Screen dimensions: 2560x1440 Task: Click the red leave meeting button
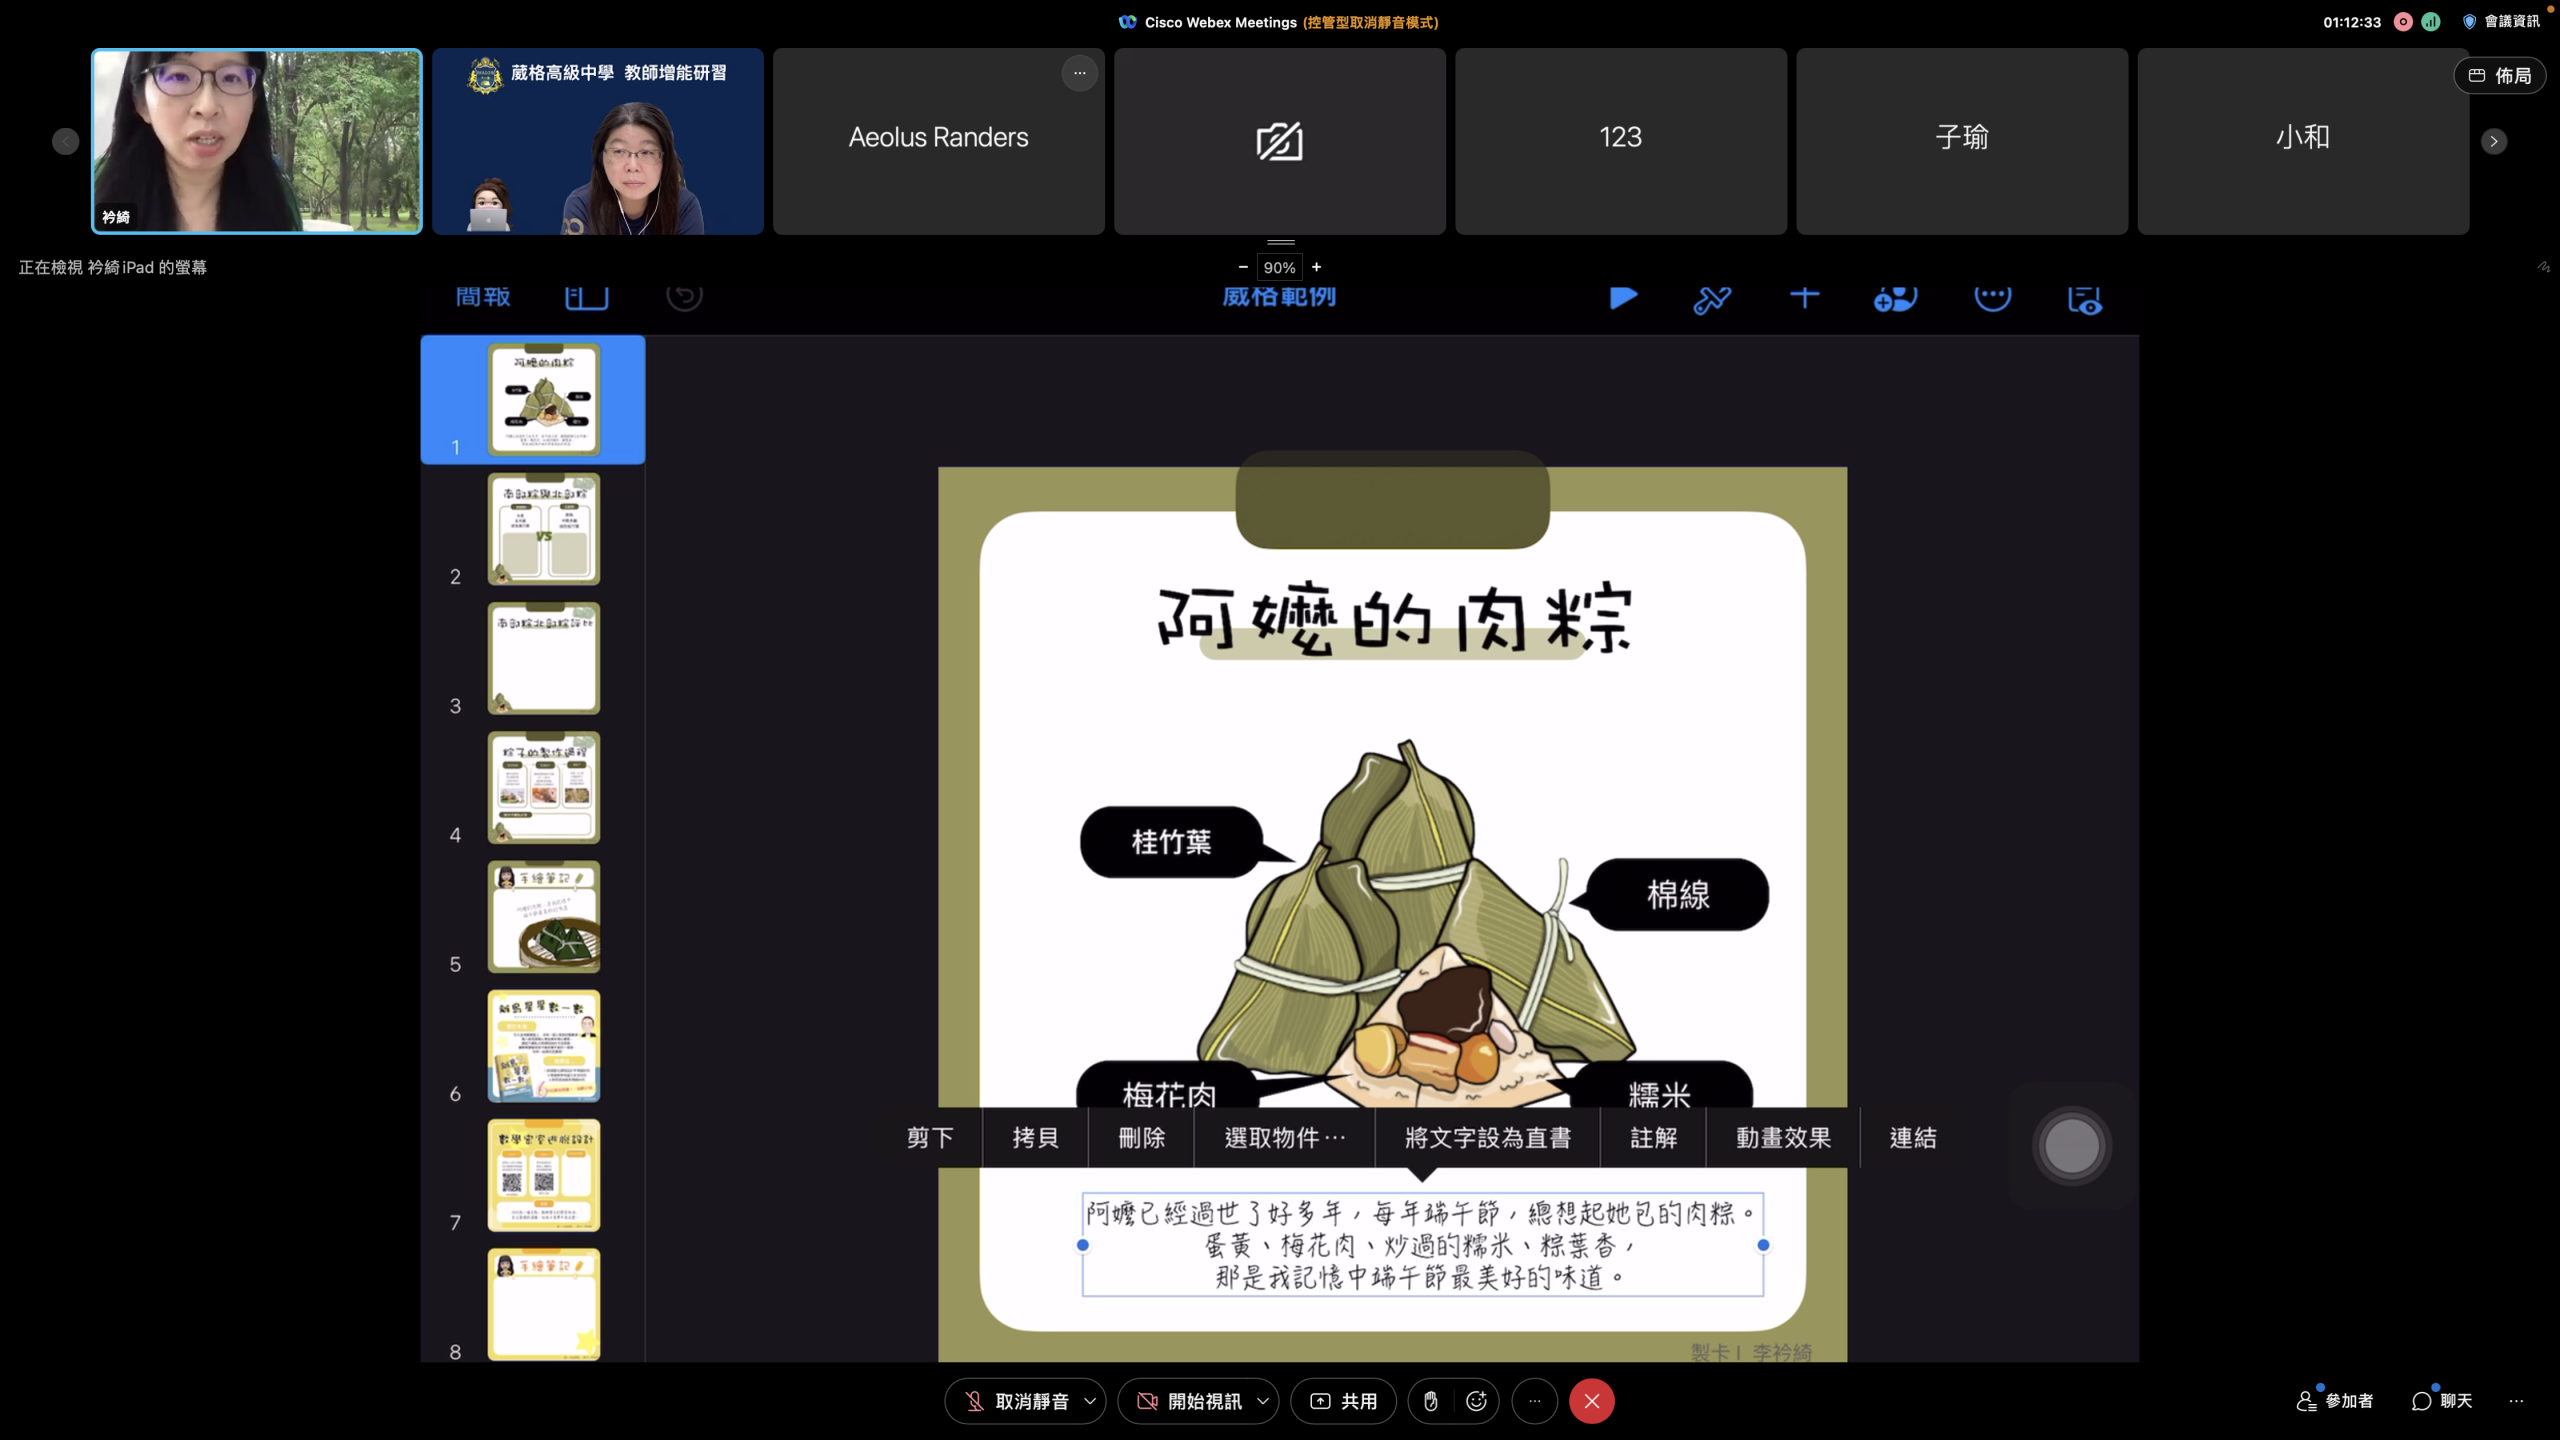click(x=1591, y=1401)
